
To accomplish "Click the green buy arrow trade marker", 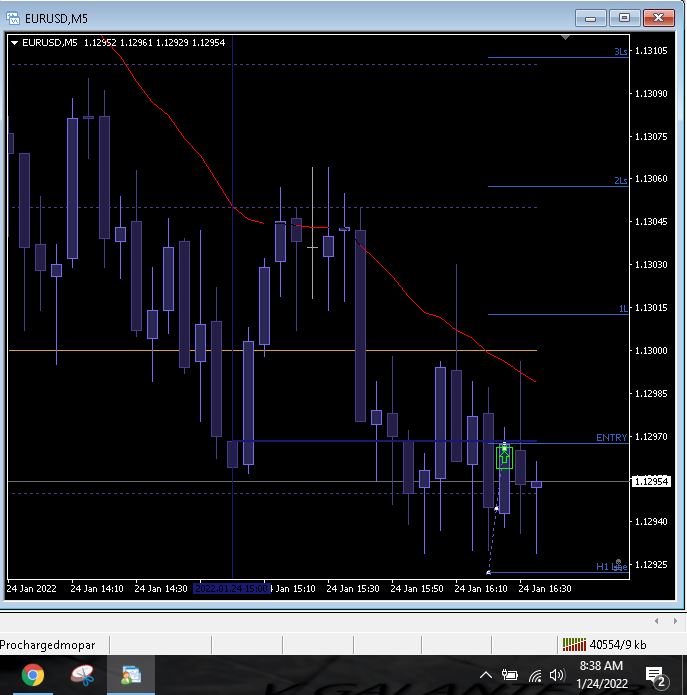I will pyautogui.click(x=504, y=457).
